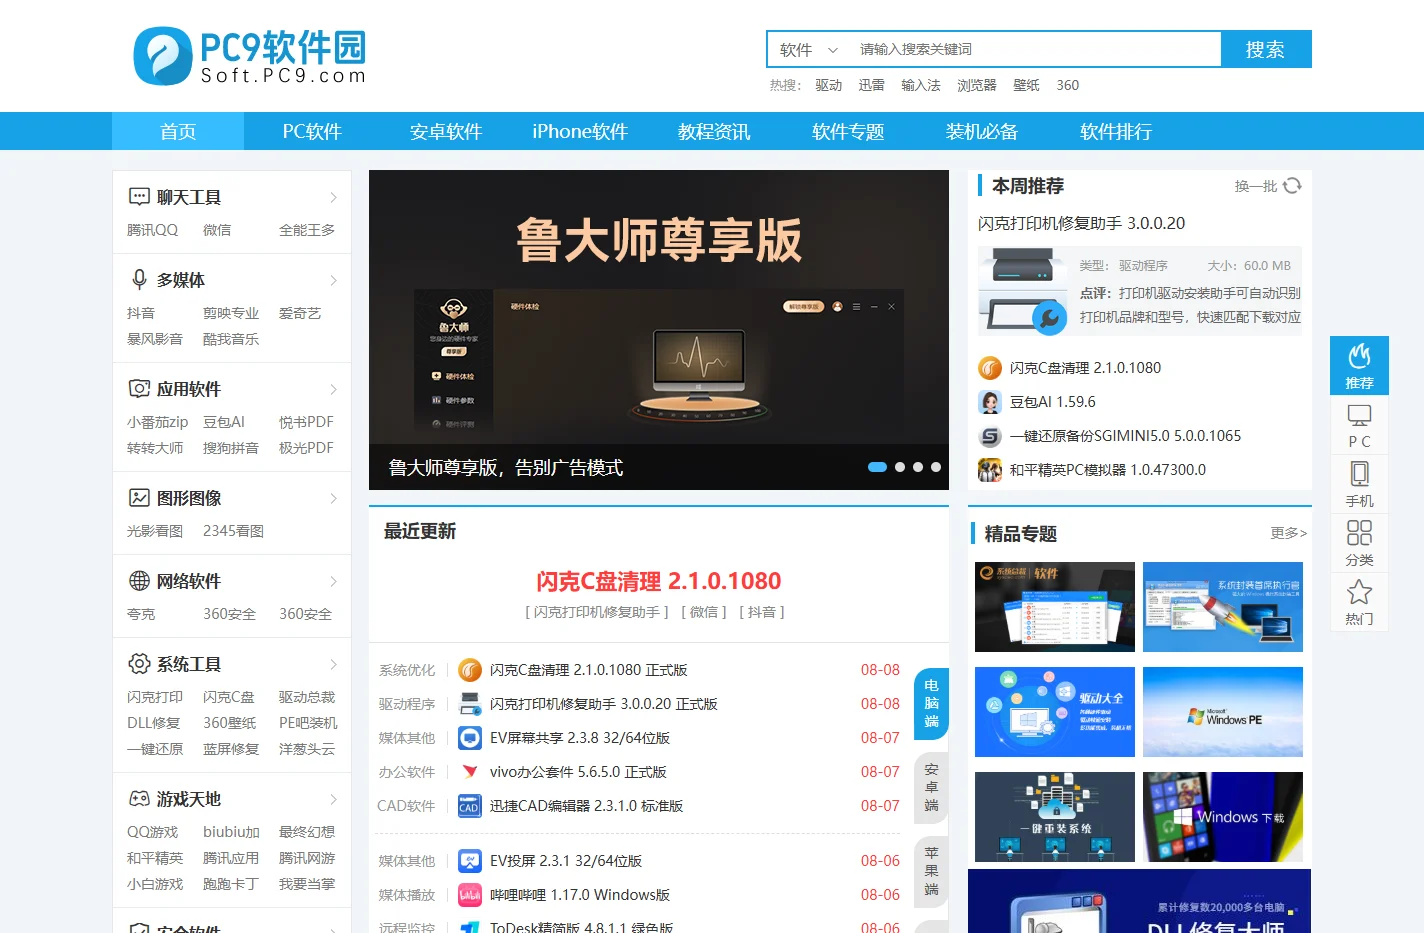Image resolution: width=1424 pixels, height=933 pixels.
Task: Open the 系统优化 category label
Action: [x=407, y=670]
